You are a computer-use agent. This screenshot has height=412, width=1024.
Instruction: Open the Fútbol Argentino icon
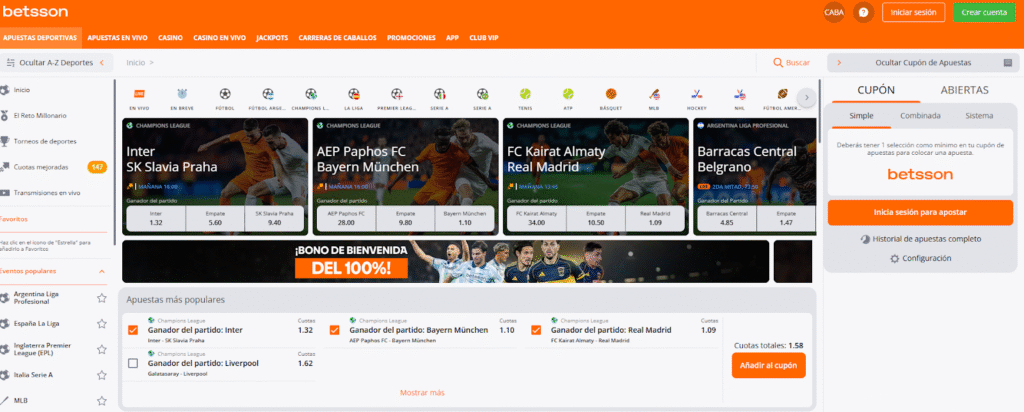268,94
